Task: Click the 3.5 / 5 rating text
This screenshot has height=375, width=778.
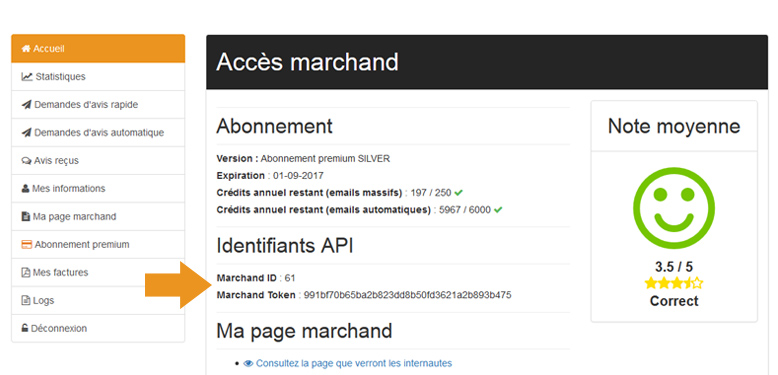Action: click(674, 267)
